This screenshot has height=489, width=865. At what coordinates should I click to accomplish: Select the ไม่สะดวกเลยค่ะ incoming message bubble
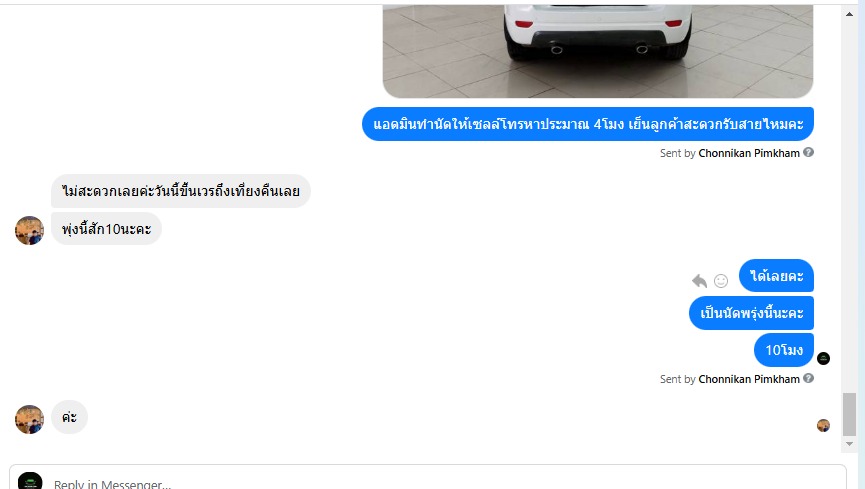tap(180, 191)
